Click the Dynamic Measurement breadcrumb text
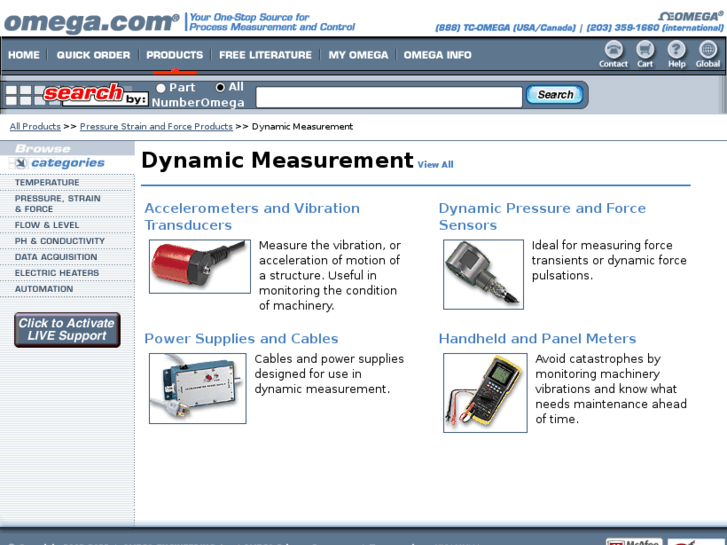This screenshot has width=727, height=545. pos(302,126)
